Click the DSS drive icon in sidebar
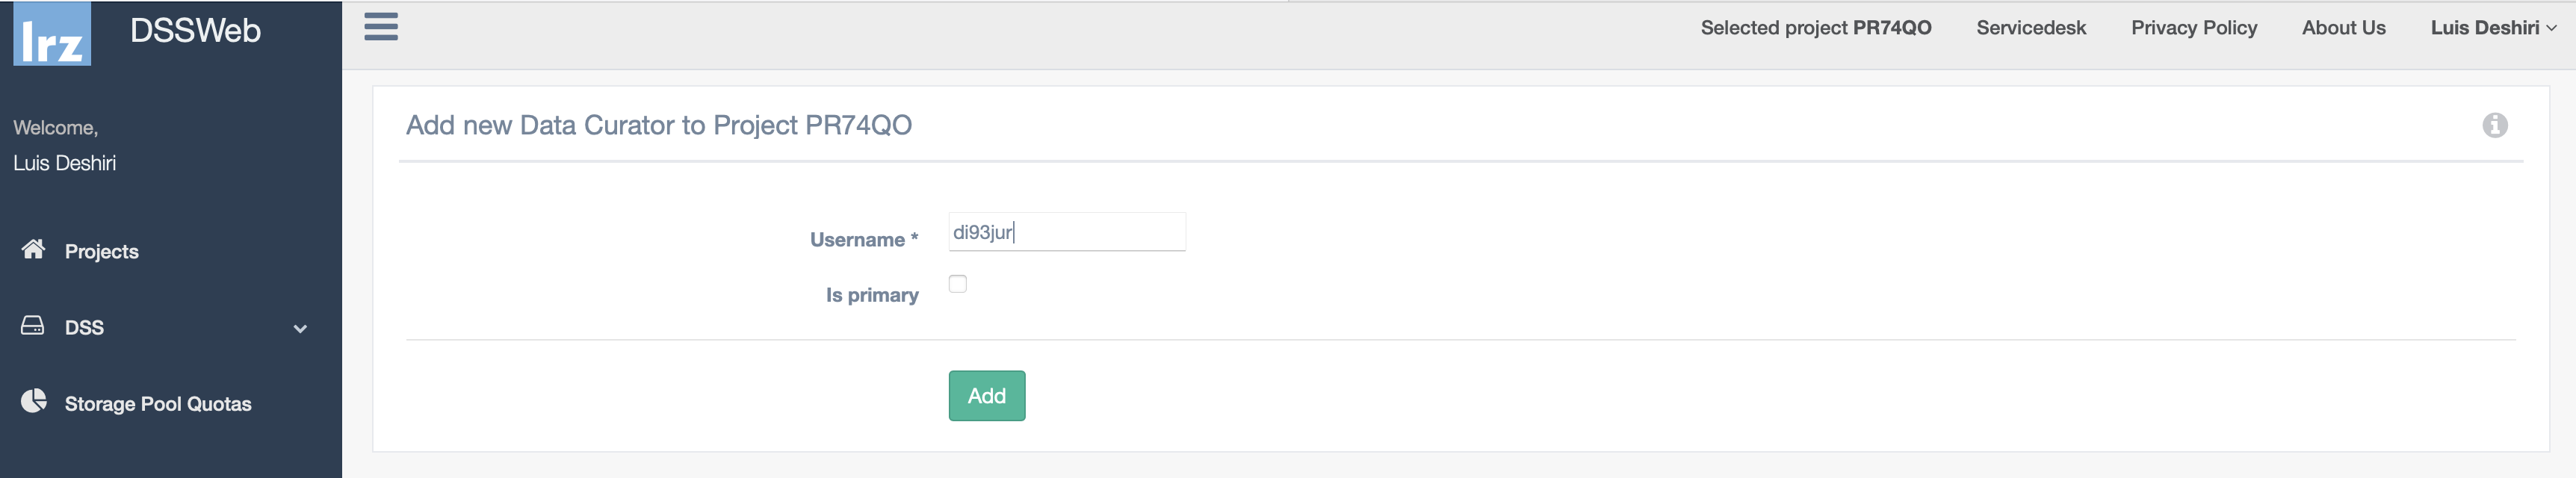 coord(33,325)
